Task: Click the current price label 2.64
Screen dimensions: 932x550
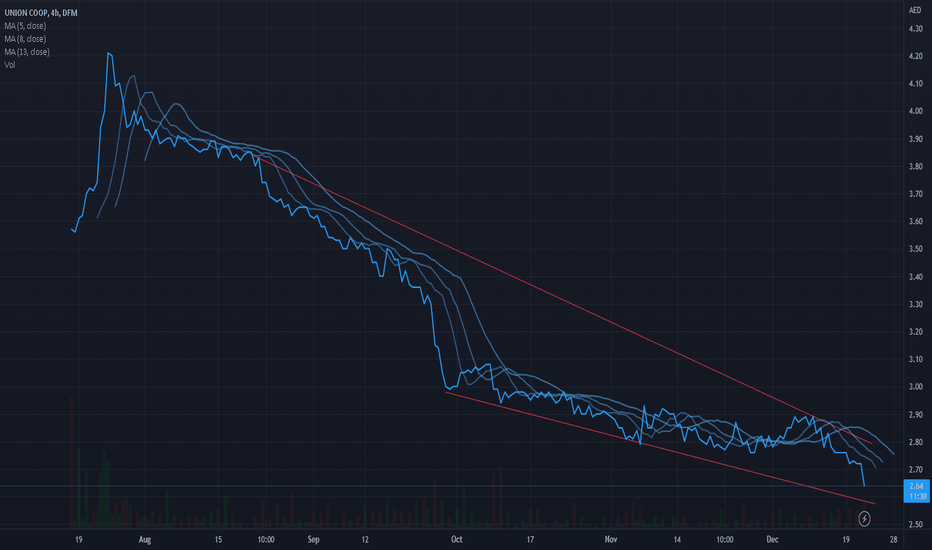Action: click(917, 486)
